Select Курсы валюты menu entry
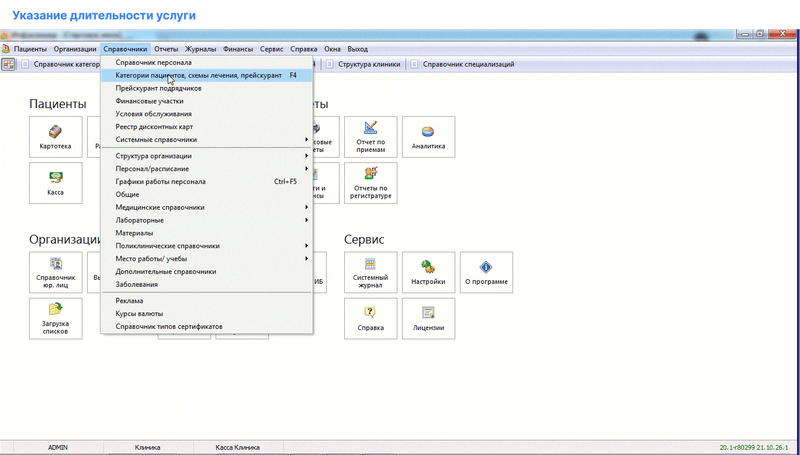This screenshot has height=455, width=800. [x=207, y=314]
